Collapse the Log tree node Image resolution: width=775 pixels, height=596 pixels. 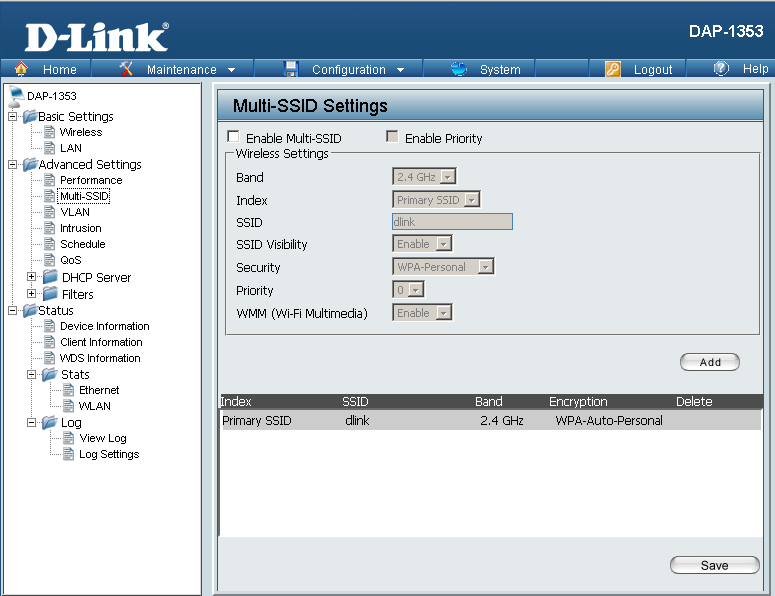tap(31, 423)
